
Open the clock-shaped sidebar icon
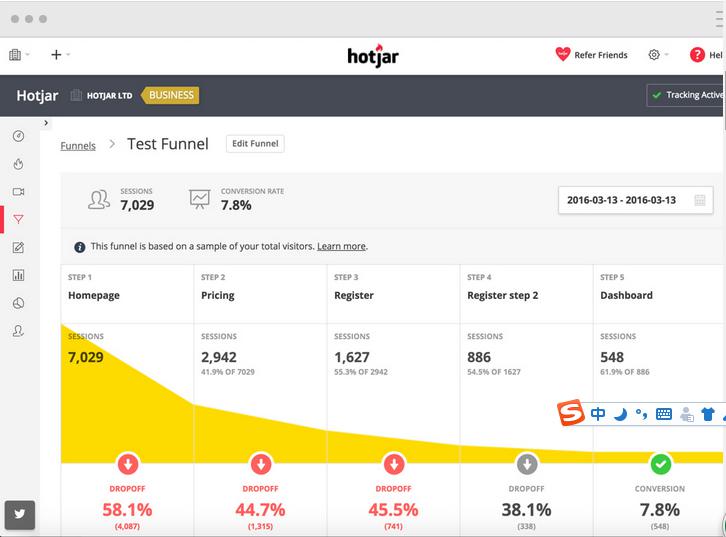pos(19,303)
